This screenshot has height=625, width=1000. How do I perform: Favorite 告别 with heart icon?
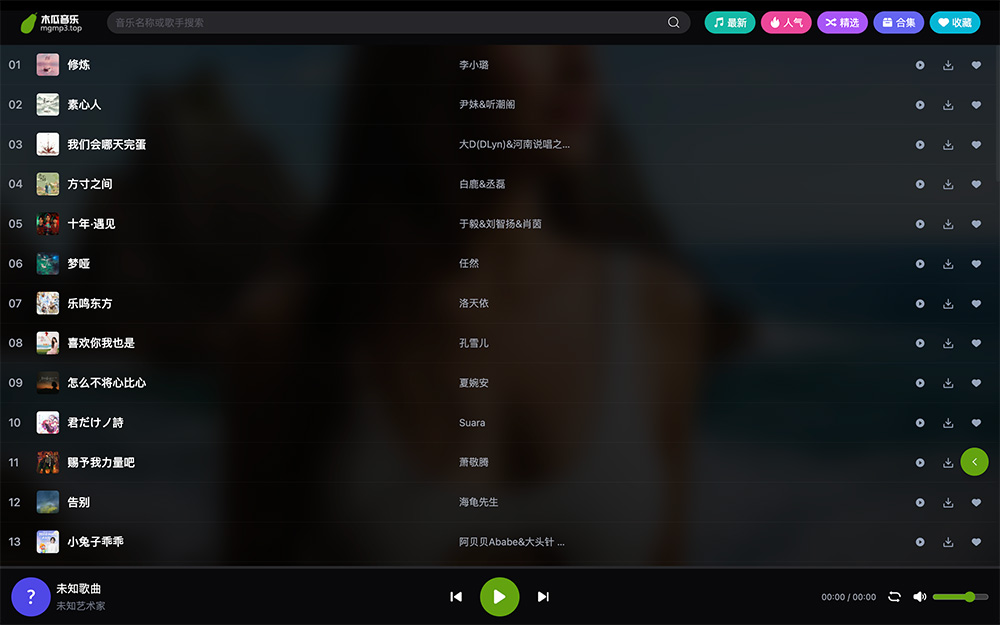pos(976,503)
